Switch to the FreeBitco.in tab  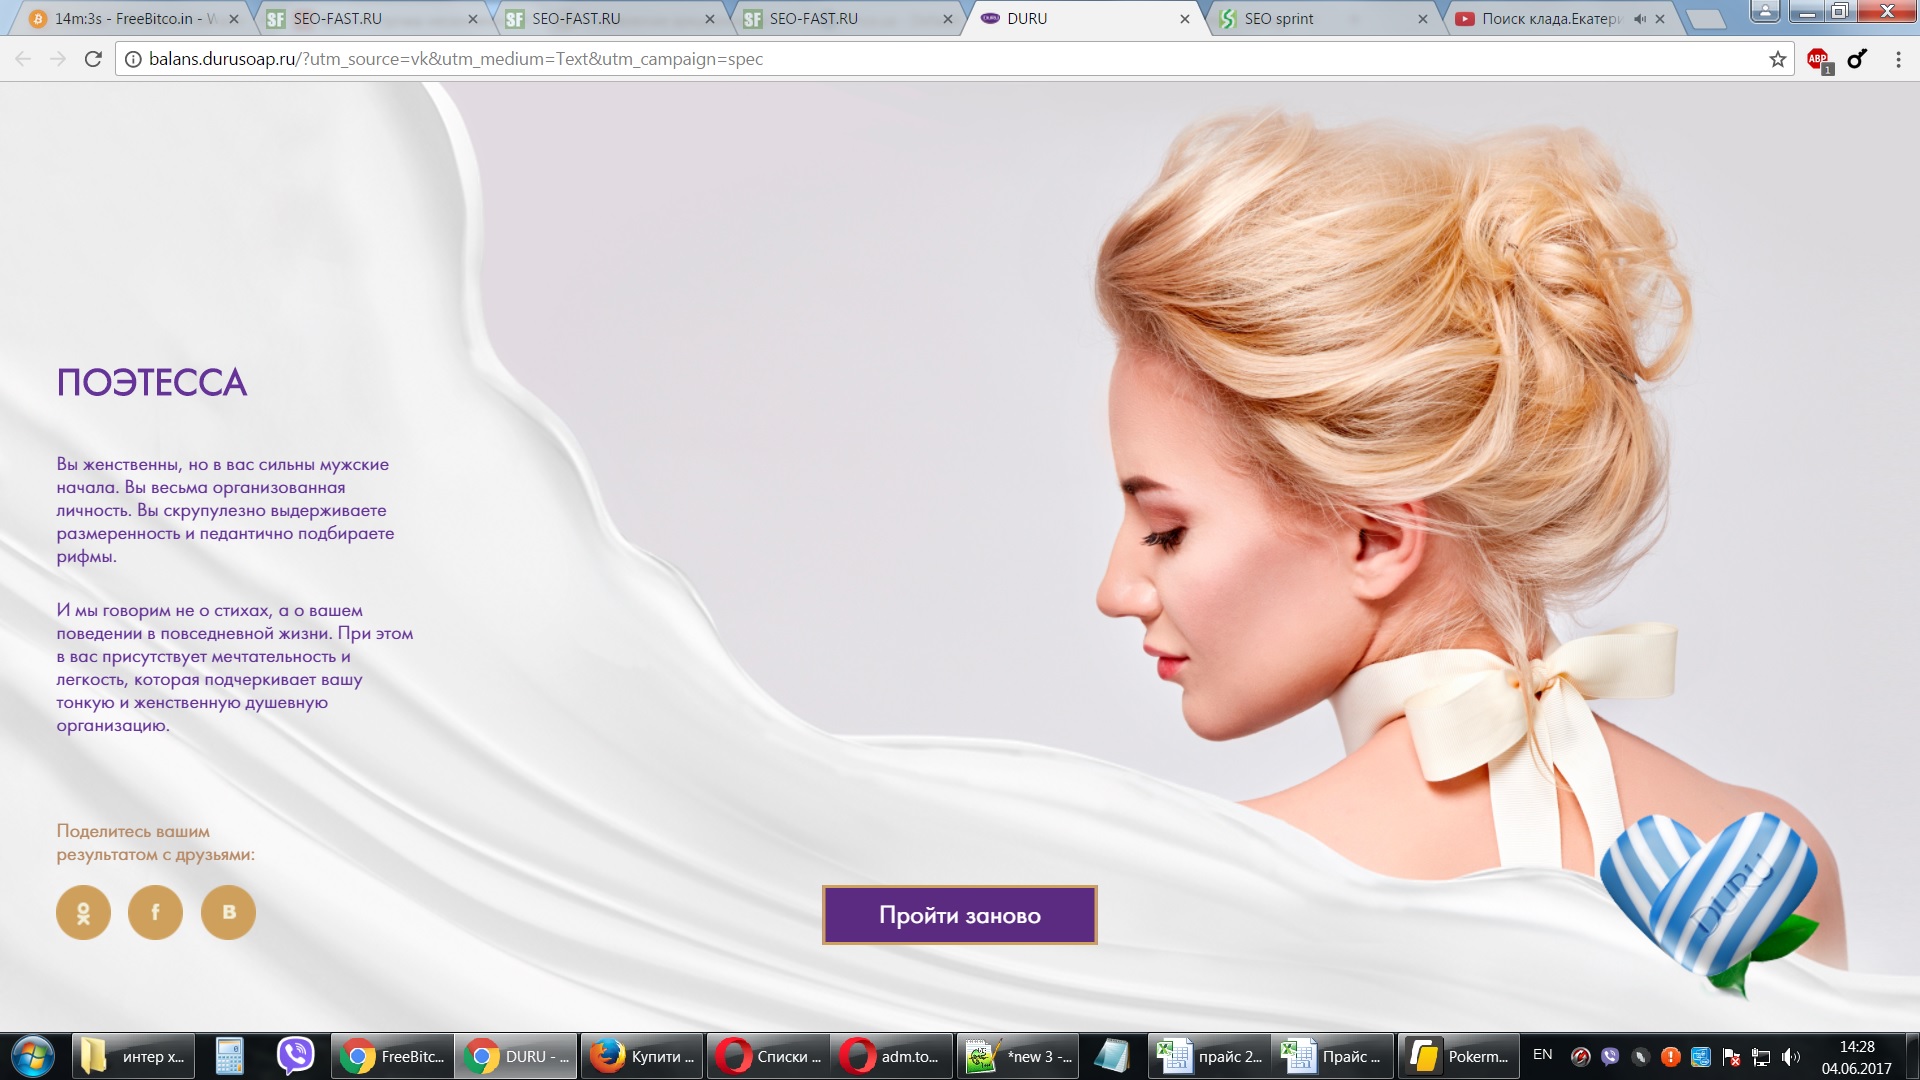130,19
